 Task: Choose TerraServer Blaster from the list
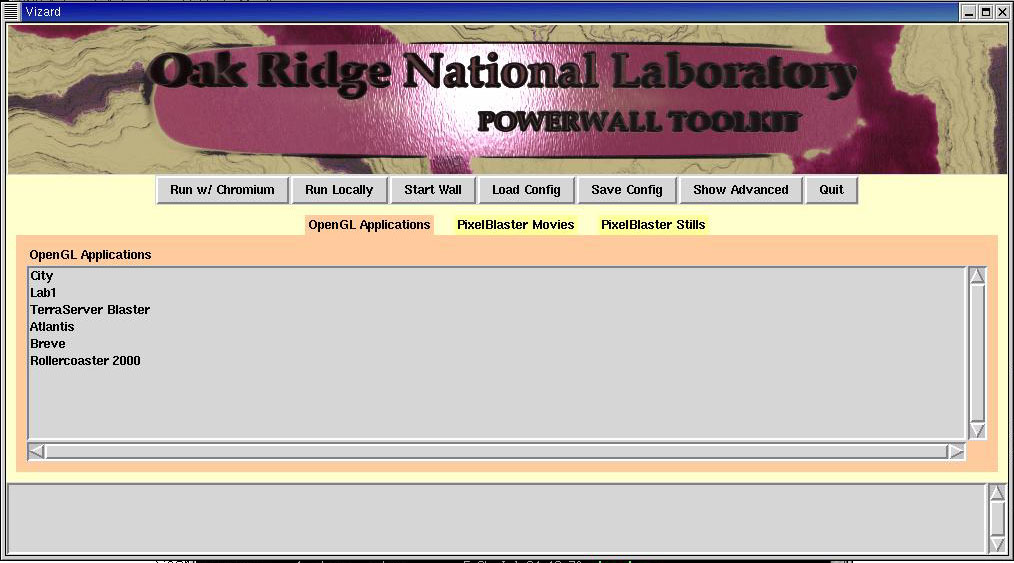pos(90,310)
